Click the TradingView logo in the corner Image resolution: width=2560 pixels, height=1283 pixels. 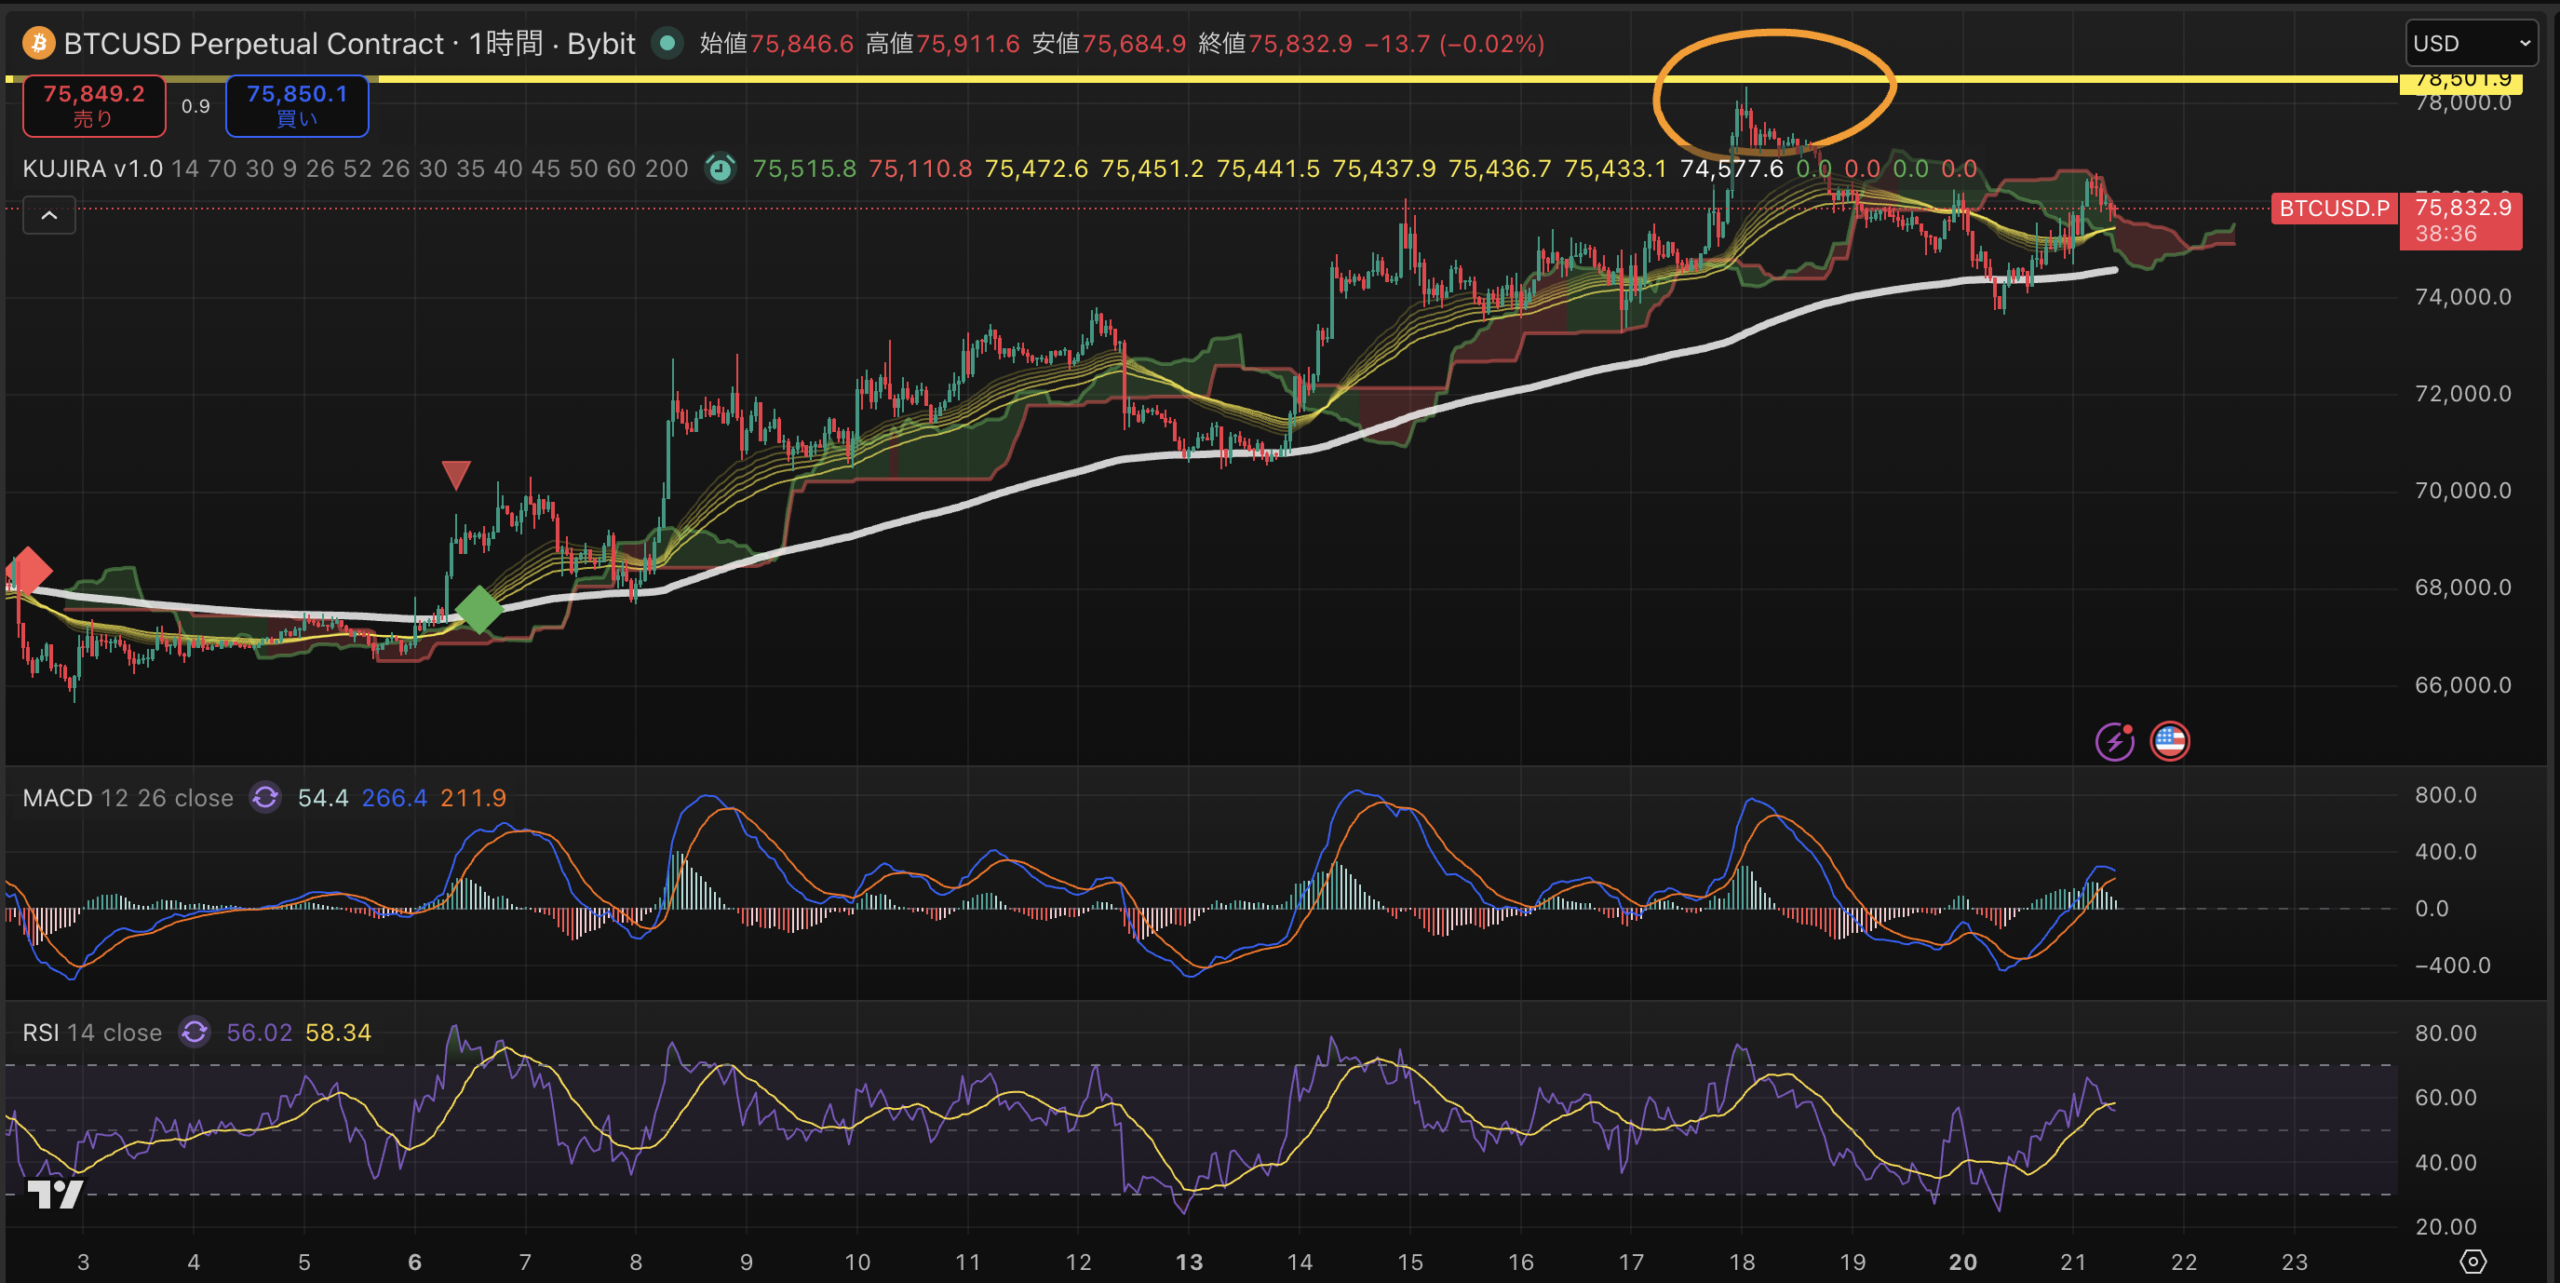pyautogui.click(x=54, y=1193)
